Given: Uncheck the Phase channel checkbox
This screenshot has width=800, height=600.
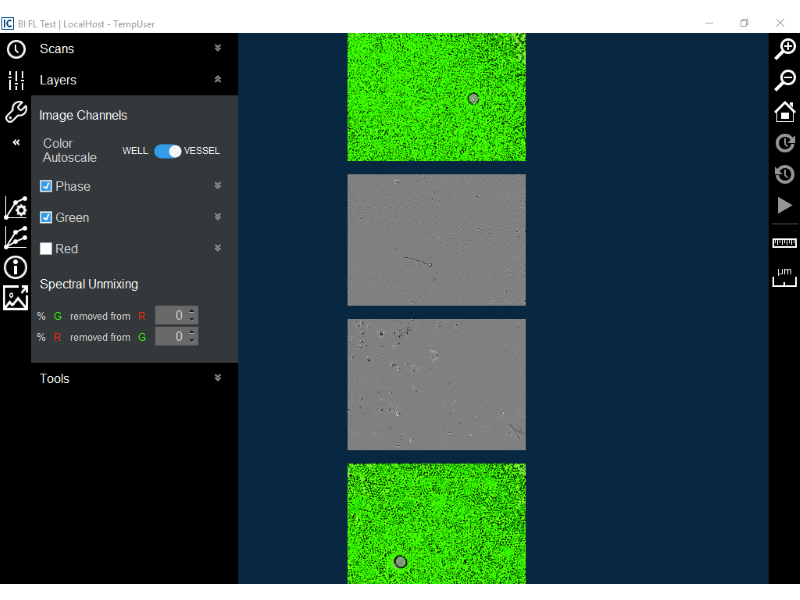Looking at the screenshot, I should 46,186.
